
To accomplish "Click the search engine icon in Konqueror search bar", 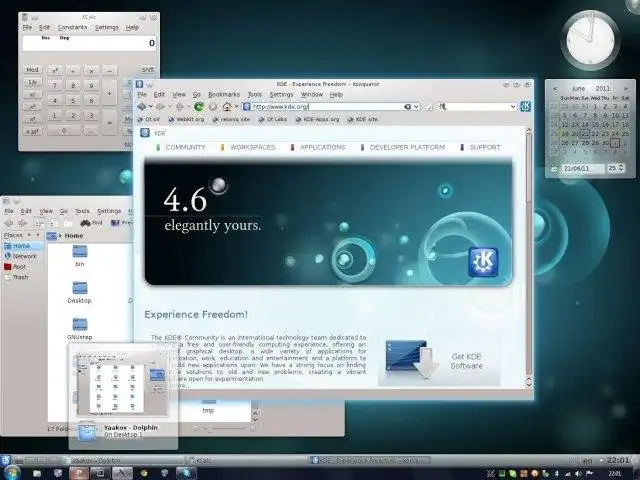I will (x=442, y=107).
